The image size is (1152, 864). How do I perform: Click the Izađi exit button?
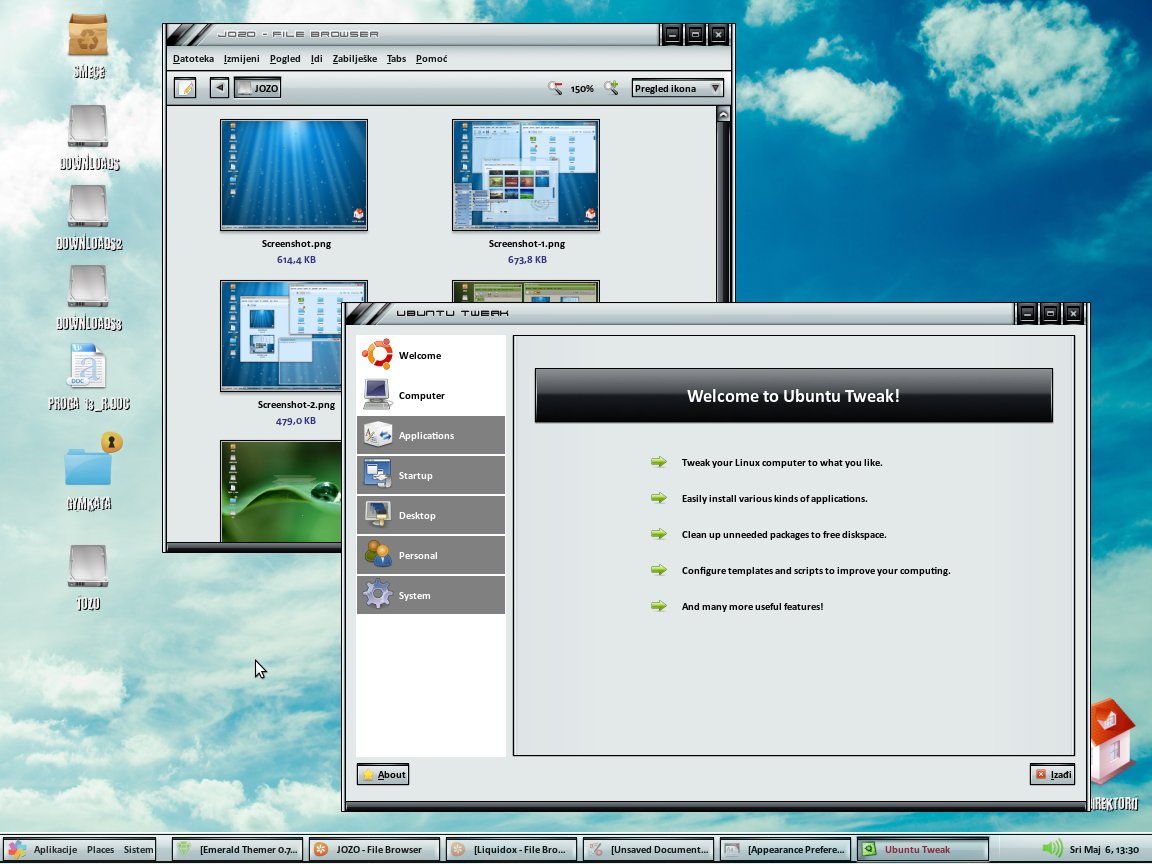pos(1053,774)
